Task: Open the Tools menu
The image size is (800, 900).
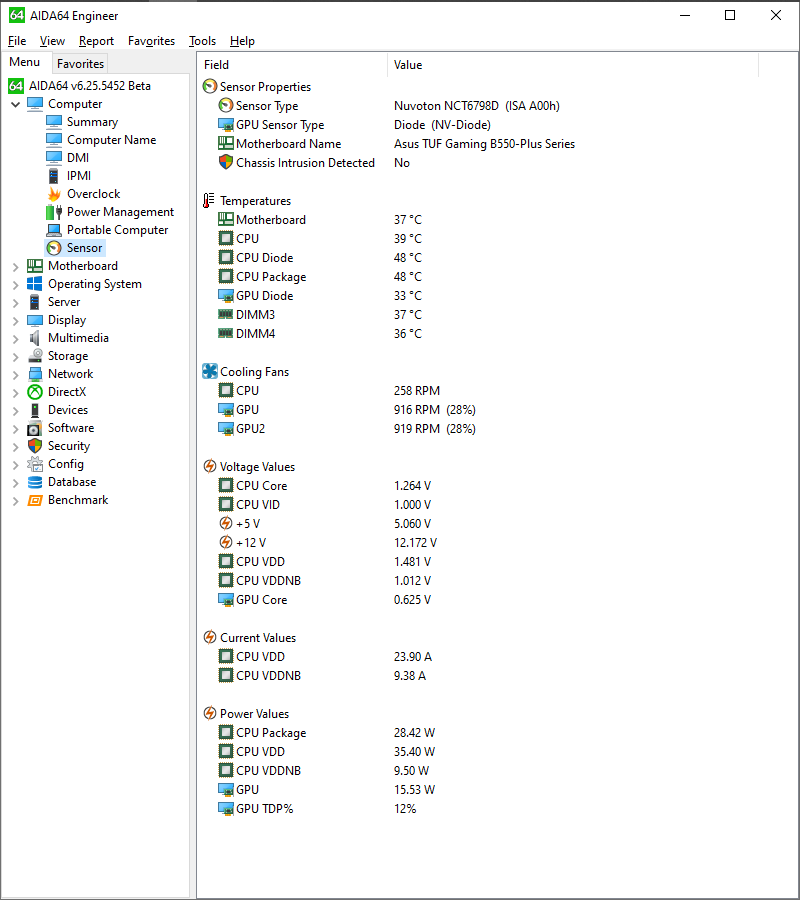Action: [x=203, y=41]
